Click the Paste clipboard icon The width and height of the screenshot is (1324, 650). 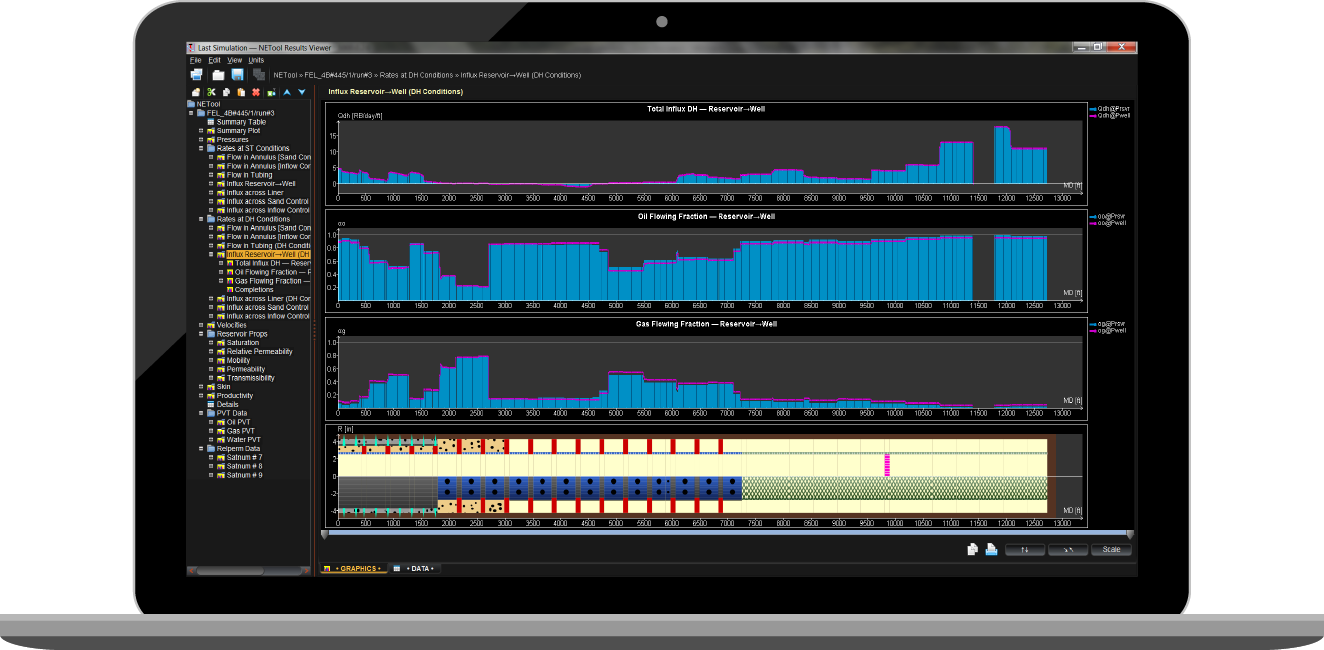click(241, 92)
